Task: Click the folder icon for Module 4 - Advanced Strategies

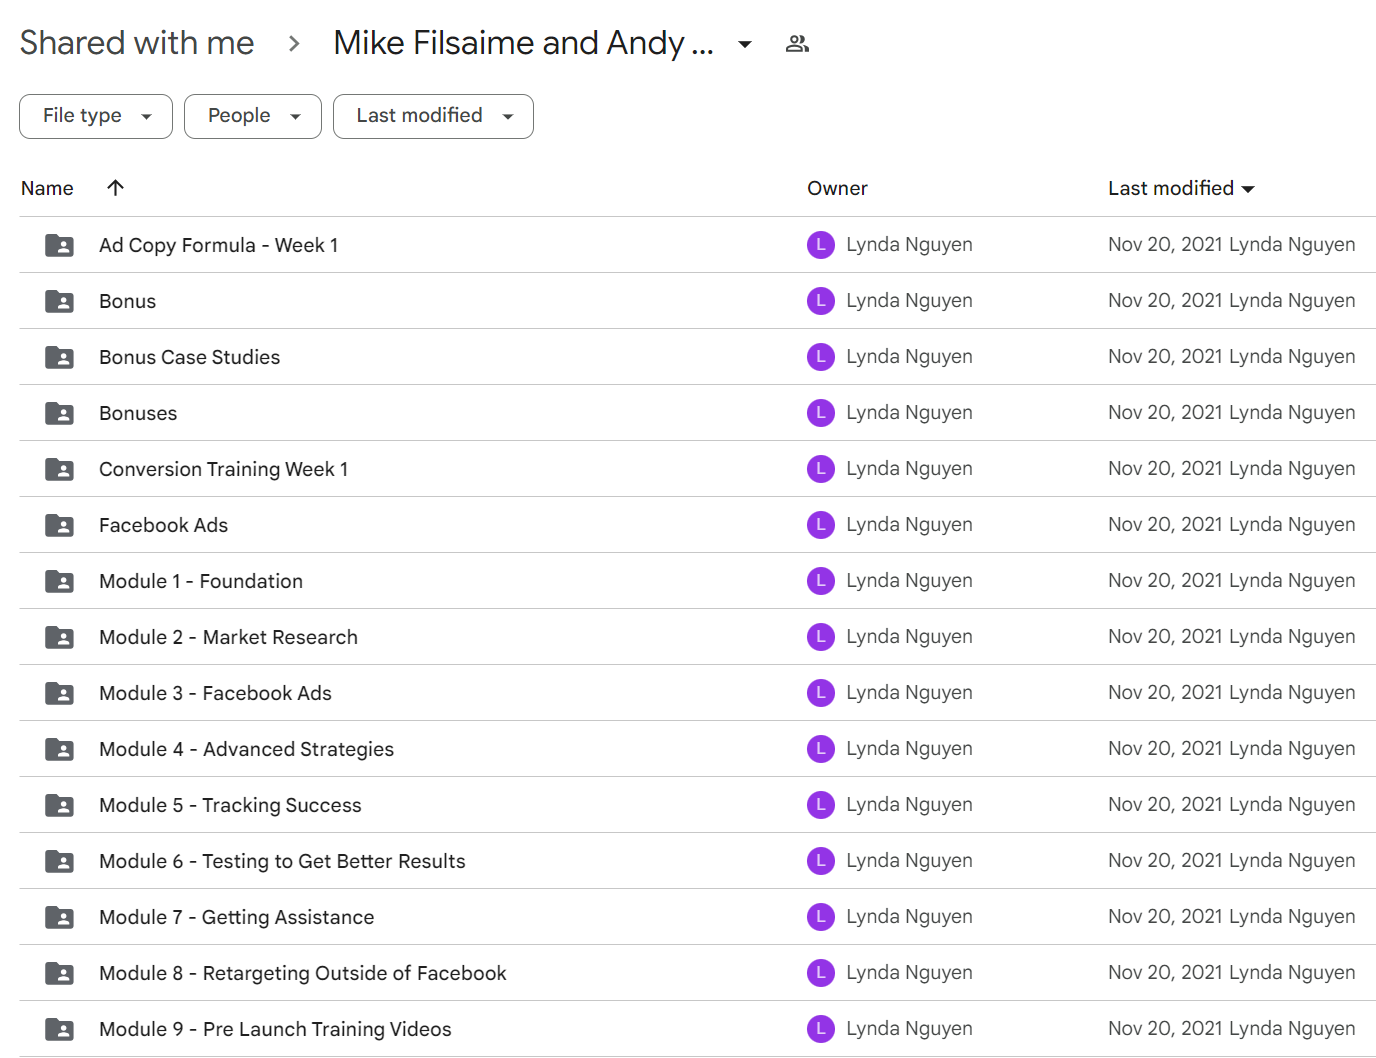Action: coord(59,749)
